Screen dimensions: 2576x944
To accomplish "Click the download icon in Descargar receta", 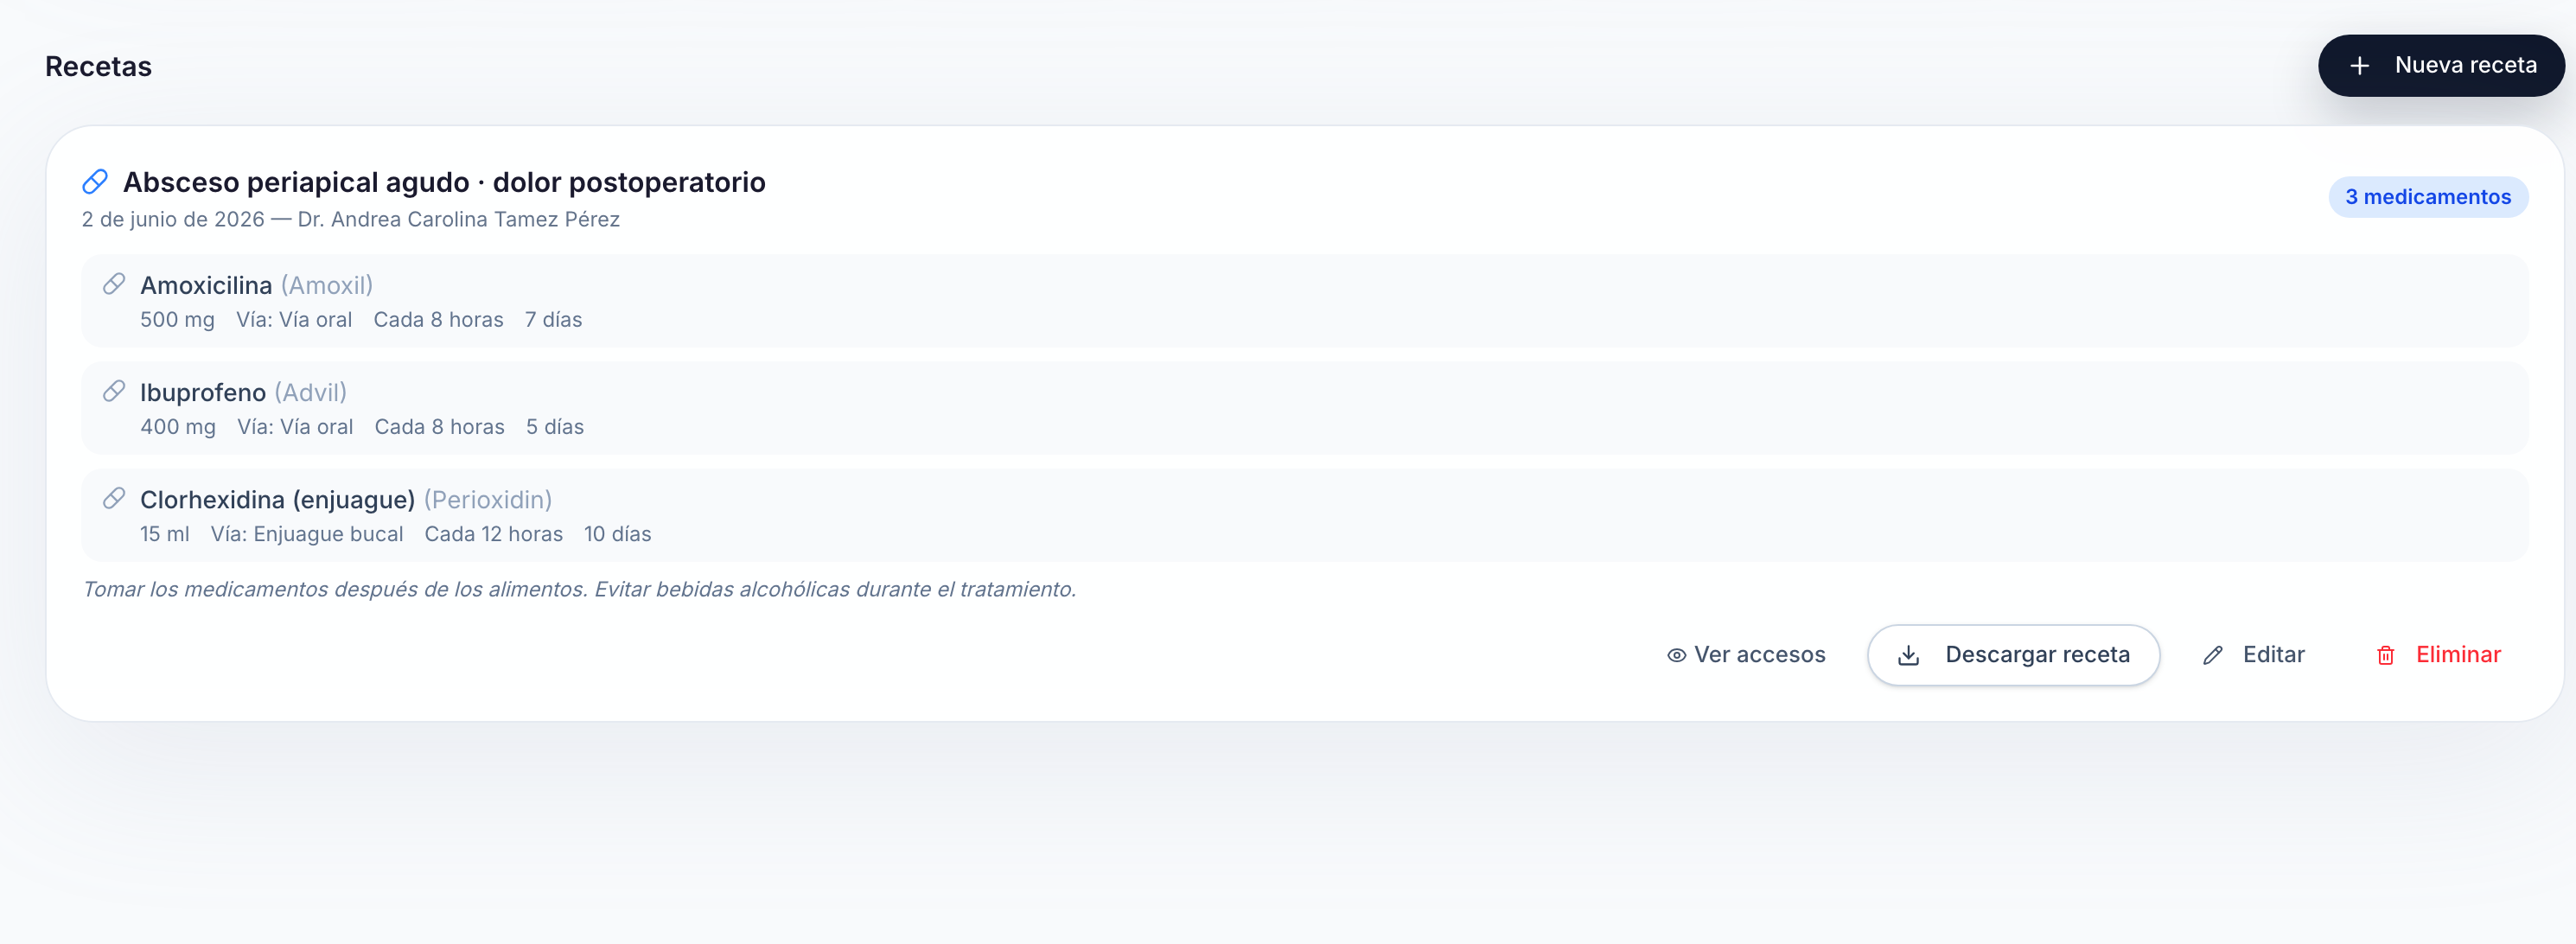I will point(1908,656).
